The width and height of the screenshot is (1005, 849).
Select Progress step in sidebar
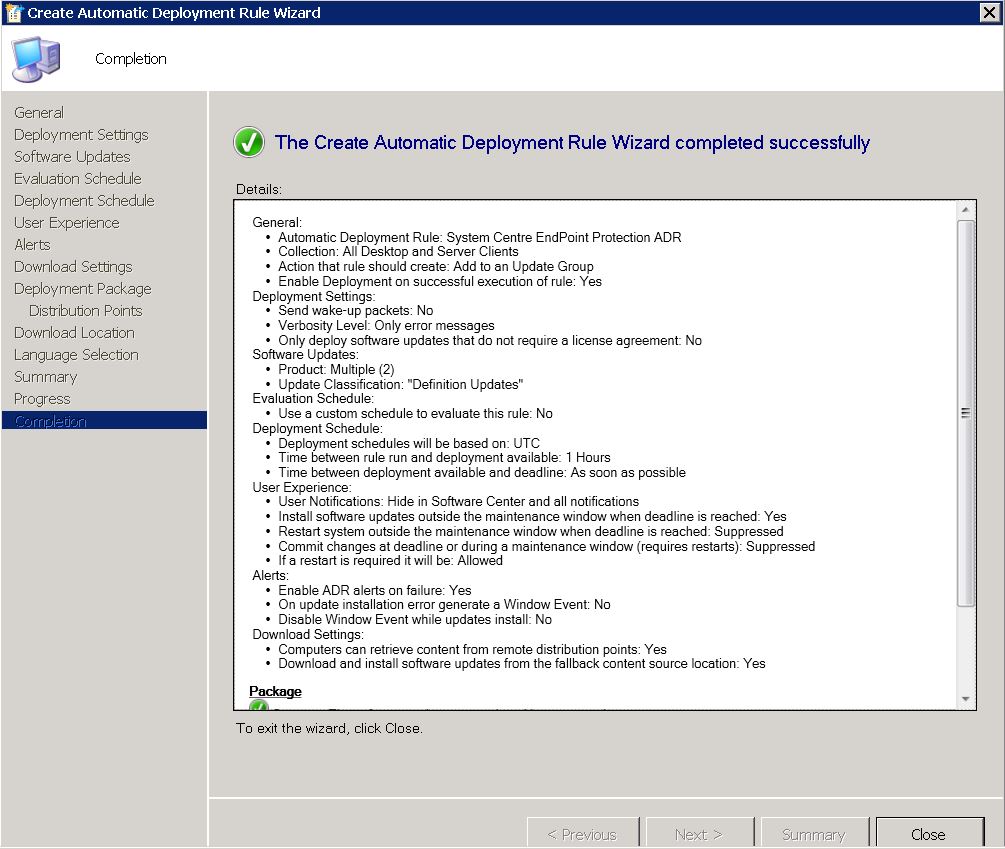pyautogui.click(x=43, y=399)
